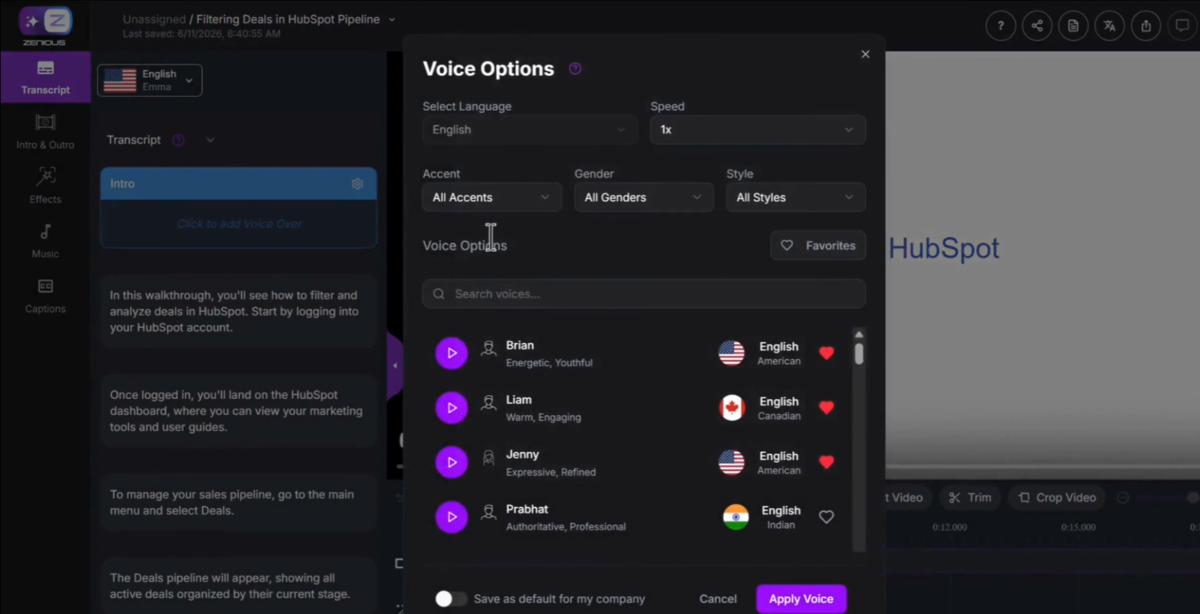Click the Indian flag beside Prabhat

(x=736, y=517)
